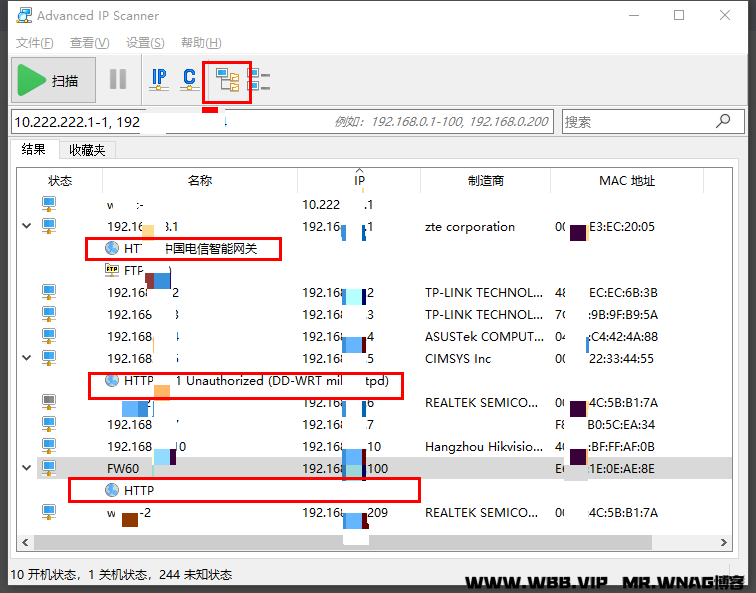The image size is (756, 593).
Task: Open the 设置(S) menu
Action: tap(145, 43)
